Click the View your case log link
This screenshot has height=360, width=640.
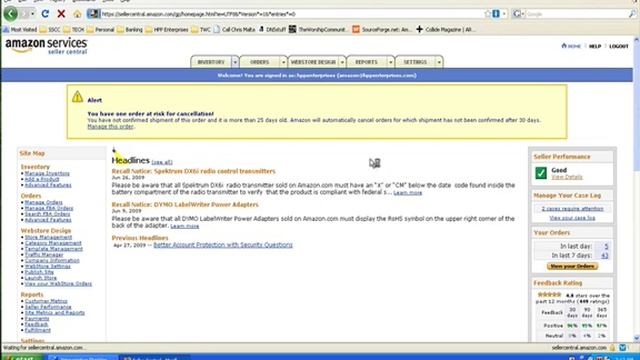click(572, 218)
